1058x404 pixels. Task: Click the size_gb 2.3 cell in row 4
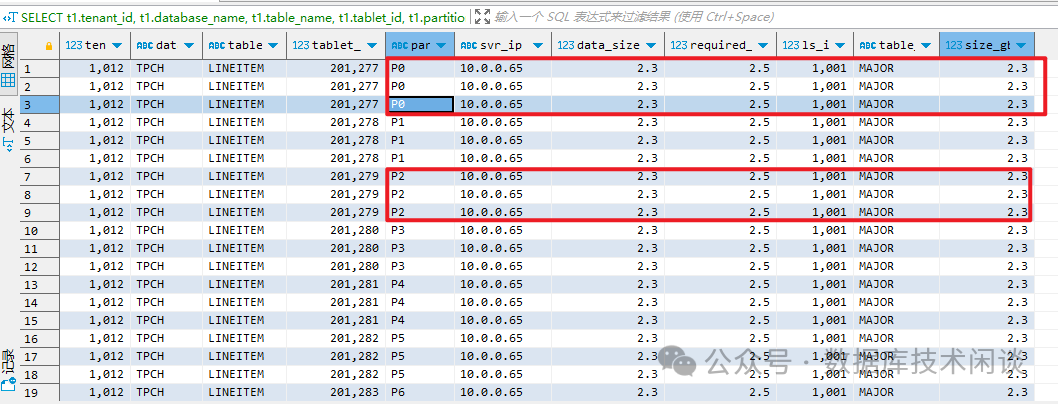click(987, 123)
